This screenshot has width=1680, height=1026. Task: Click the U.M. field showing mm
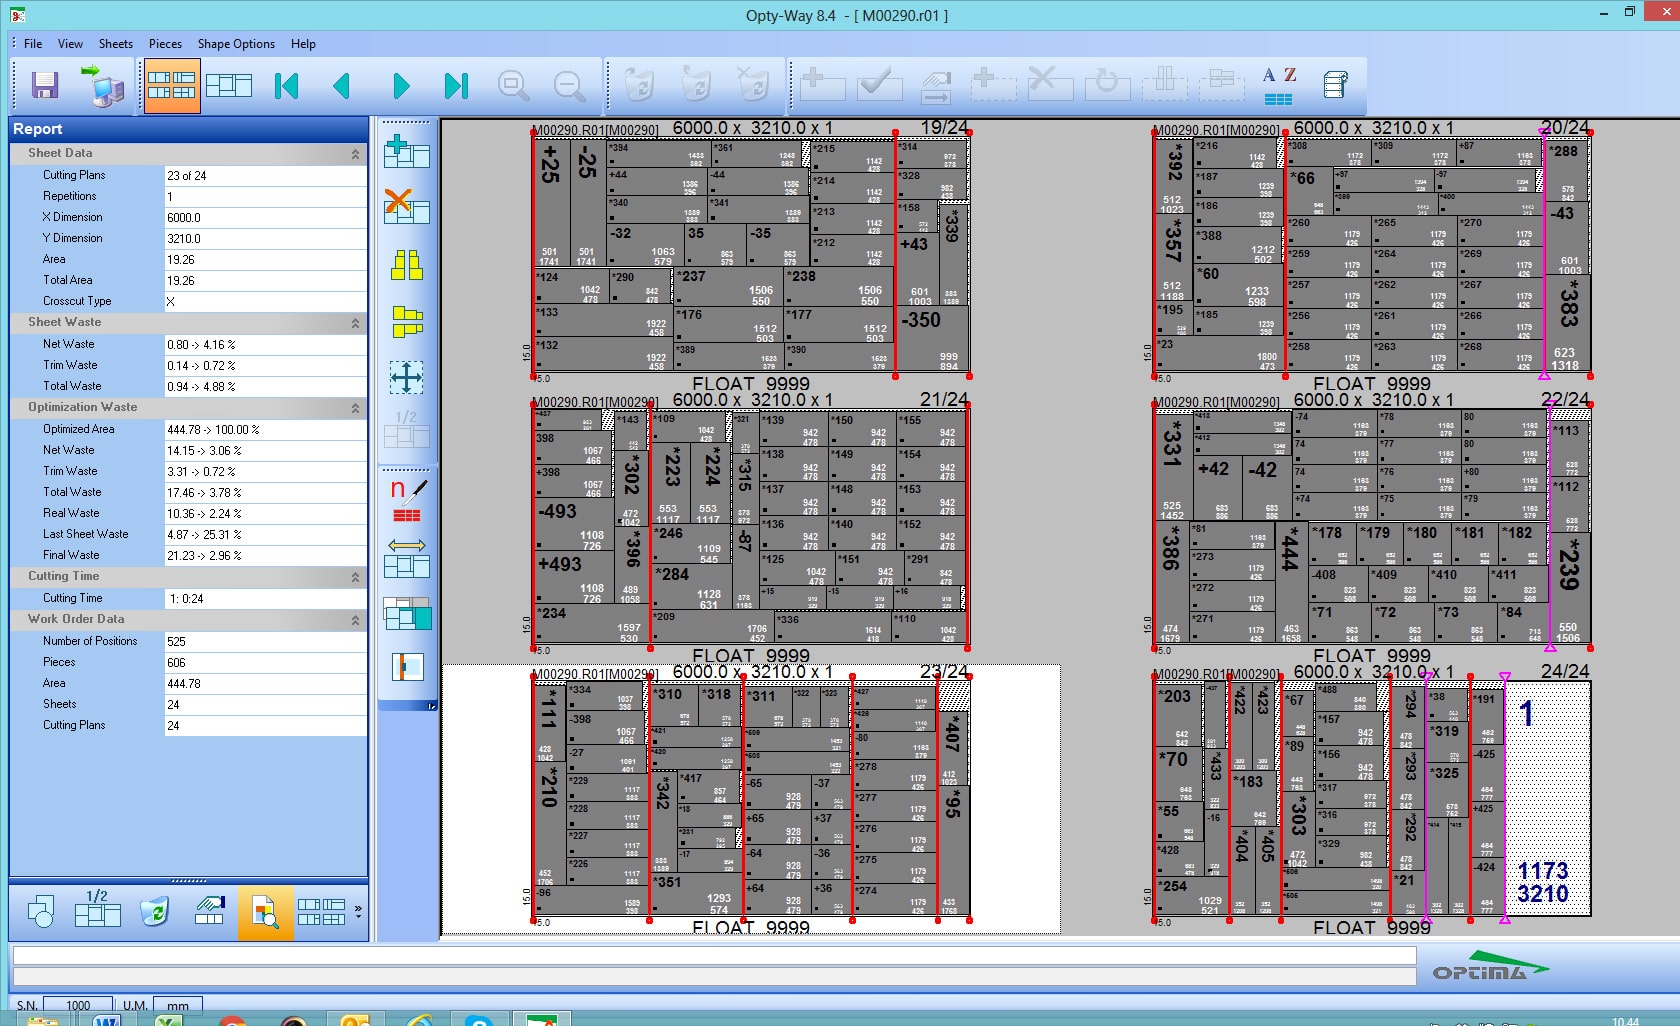tap(177, 1005)
